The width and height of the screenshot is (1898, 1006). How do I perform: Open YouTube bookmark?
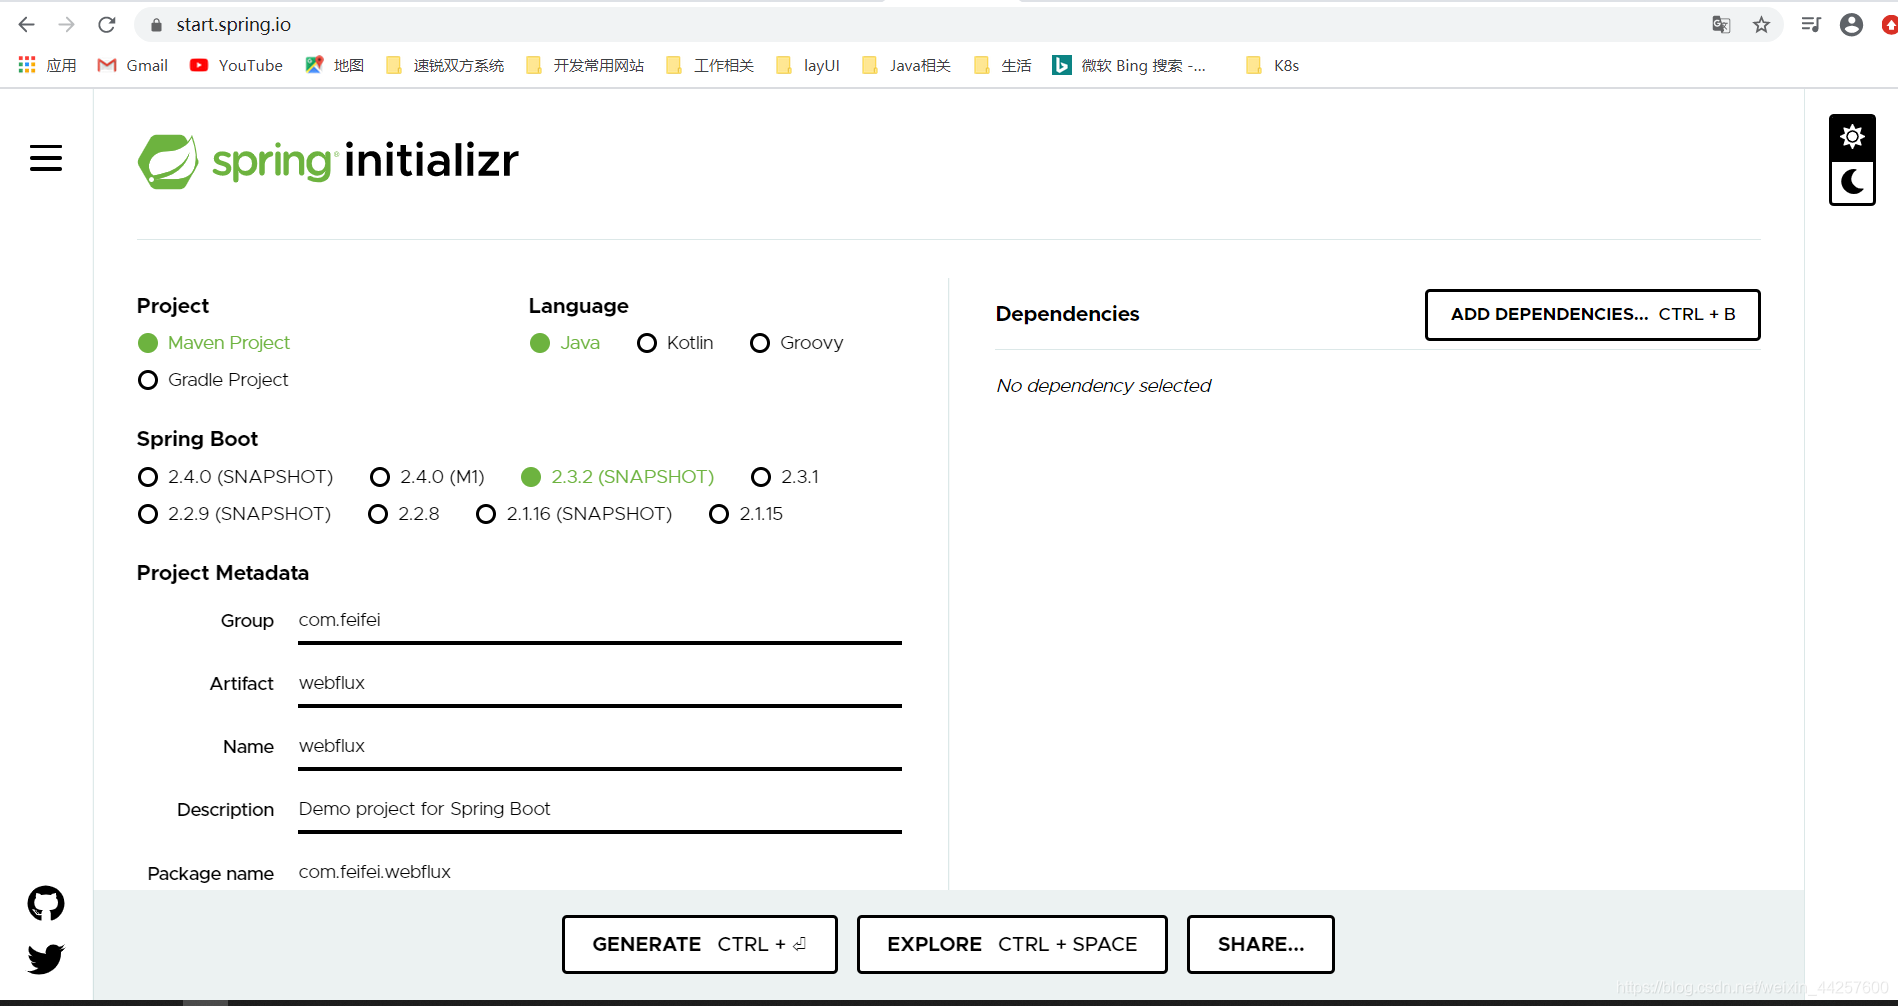click(236, 65)
